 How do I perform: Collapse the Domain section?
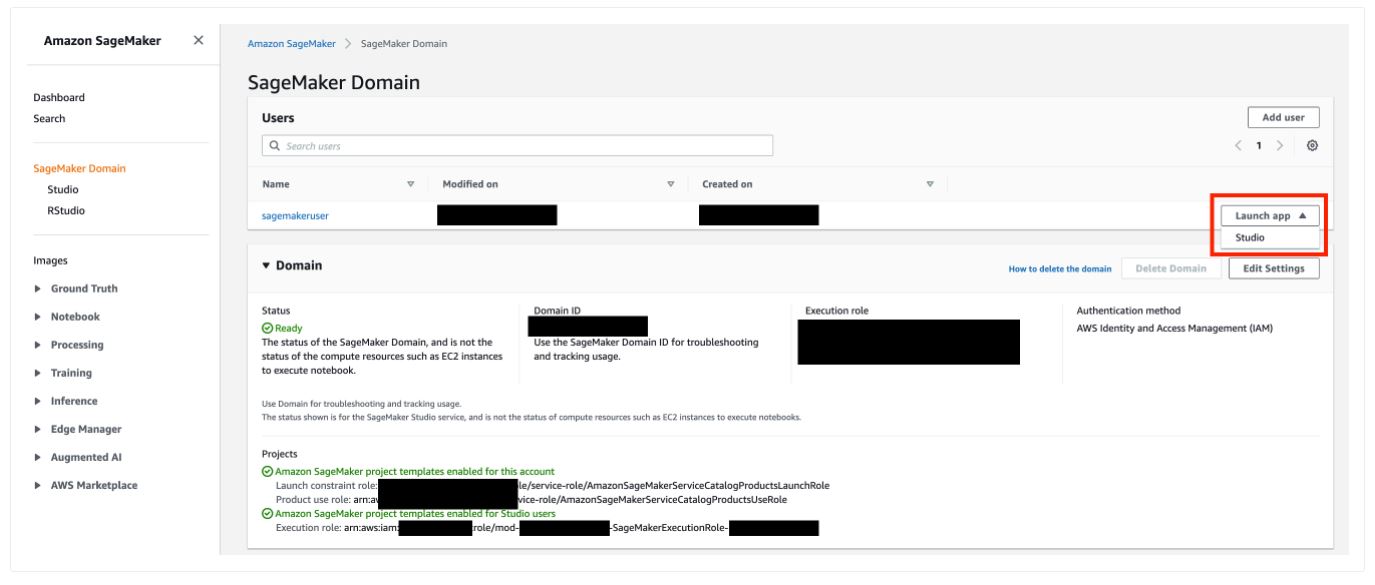tap(266, 266)
